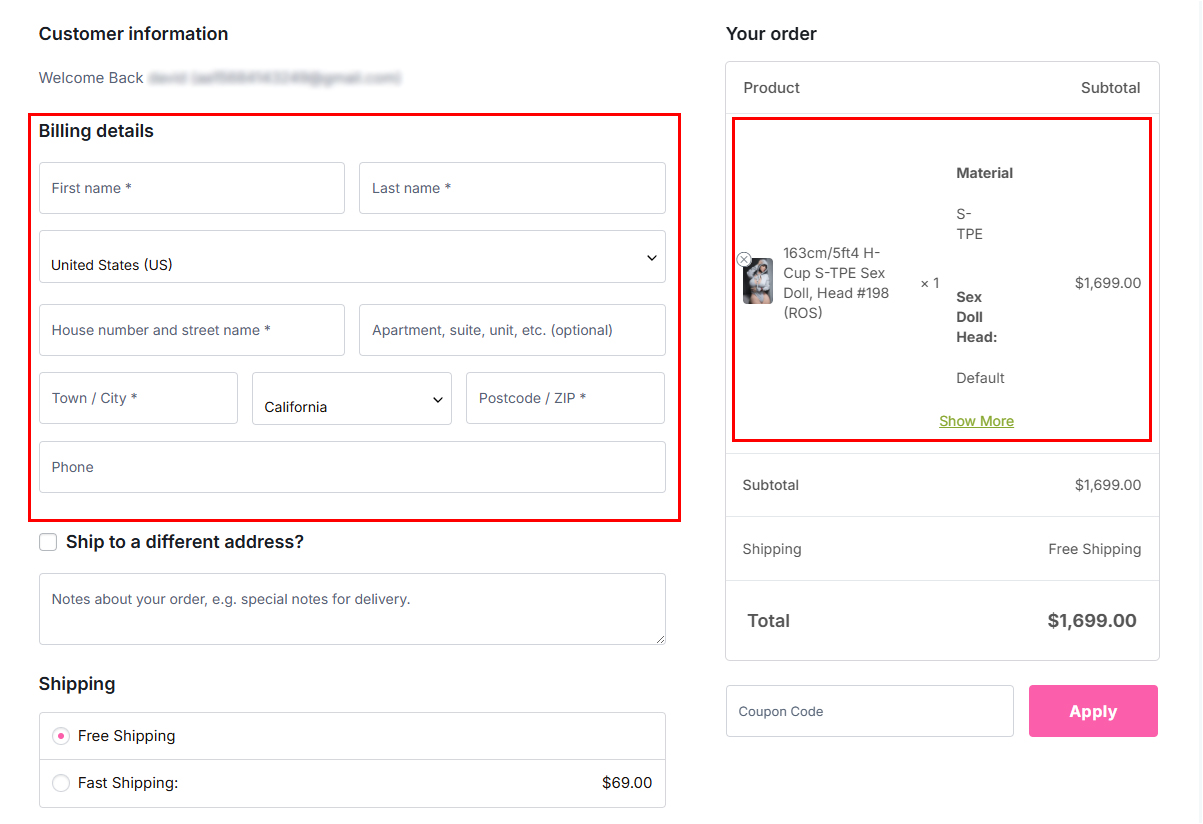Focus the Phone field
Image resolution: width=1203 pixels, height=824 pixels.
[x=352, y=467]
